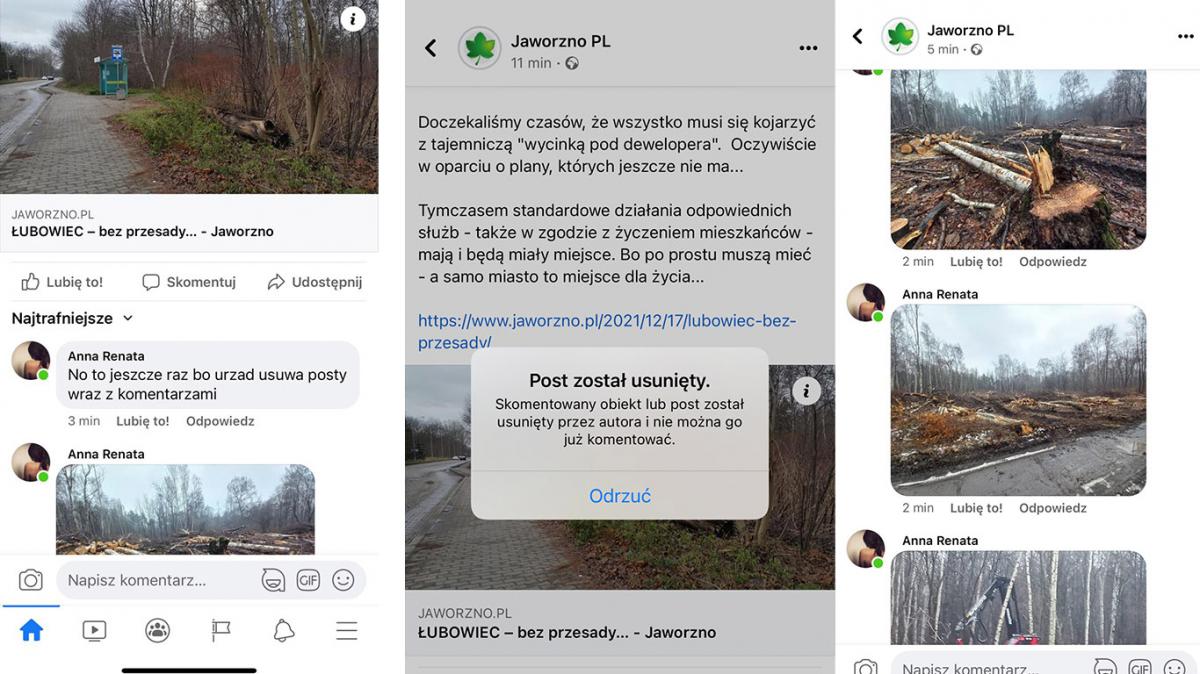Click Odrzuć in the deleted post dialog
The image size is (1200, 674).
pos(620,496)
